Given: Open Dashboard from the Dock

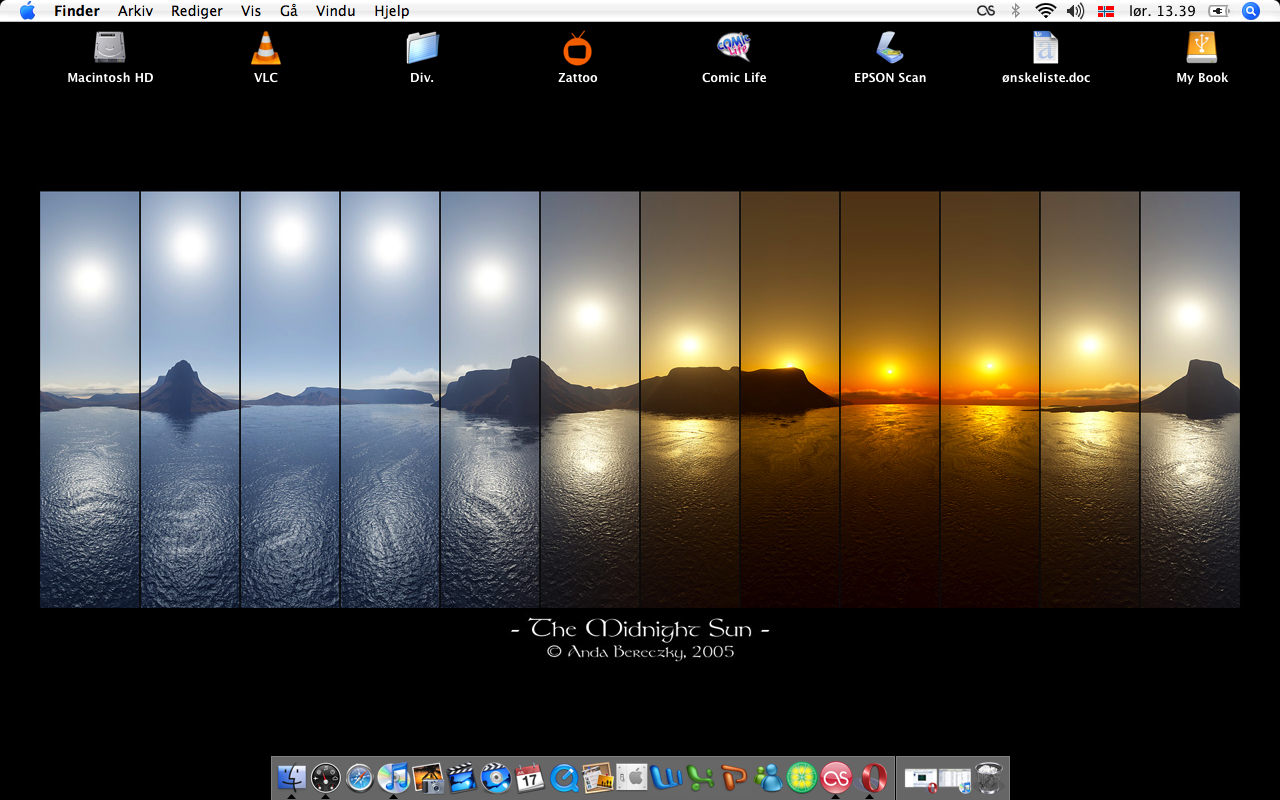Looking at the screenshot, I should tap(326, 777).
